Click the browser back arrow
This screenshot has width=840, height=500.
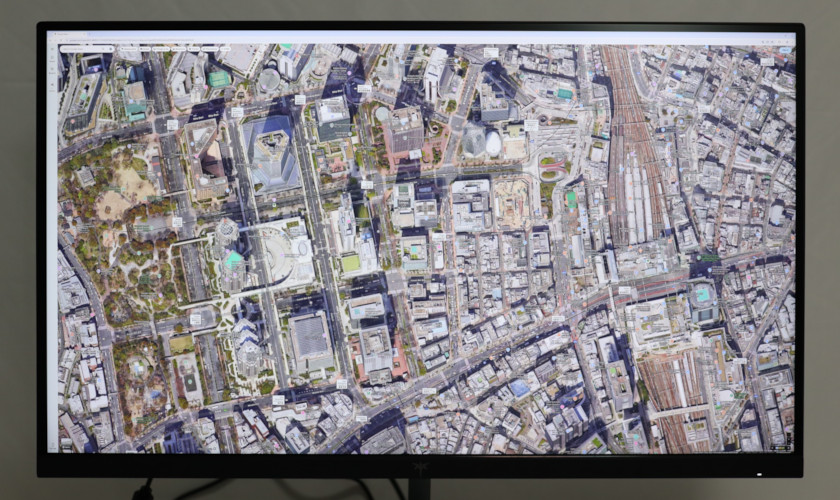click(51, 40)
